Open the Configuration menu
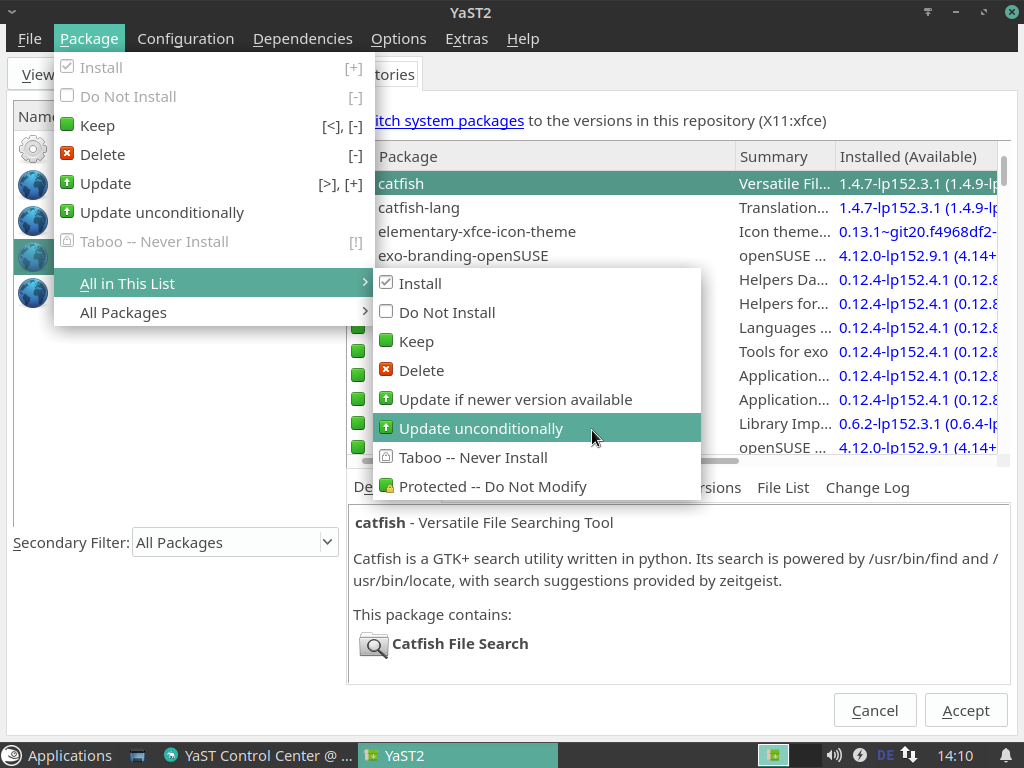 point(185,38)
